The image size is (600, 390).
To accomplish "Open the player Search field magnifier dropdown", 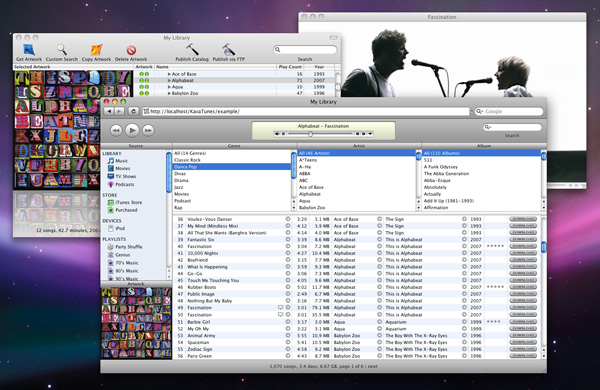I will [x=488, y=127].
